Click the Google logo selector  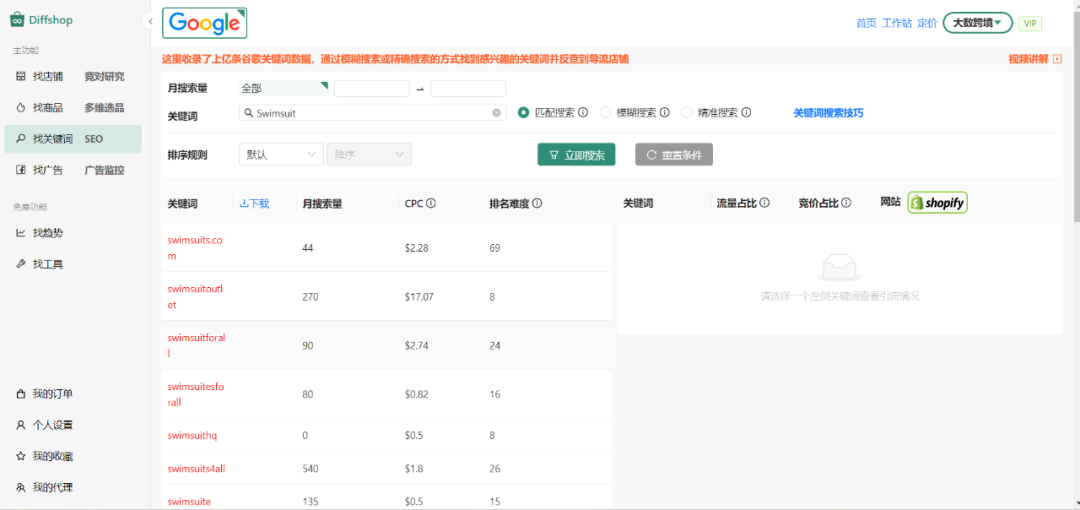point(205,23)
